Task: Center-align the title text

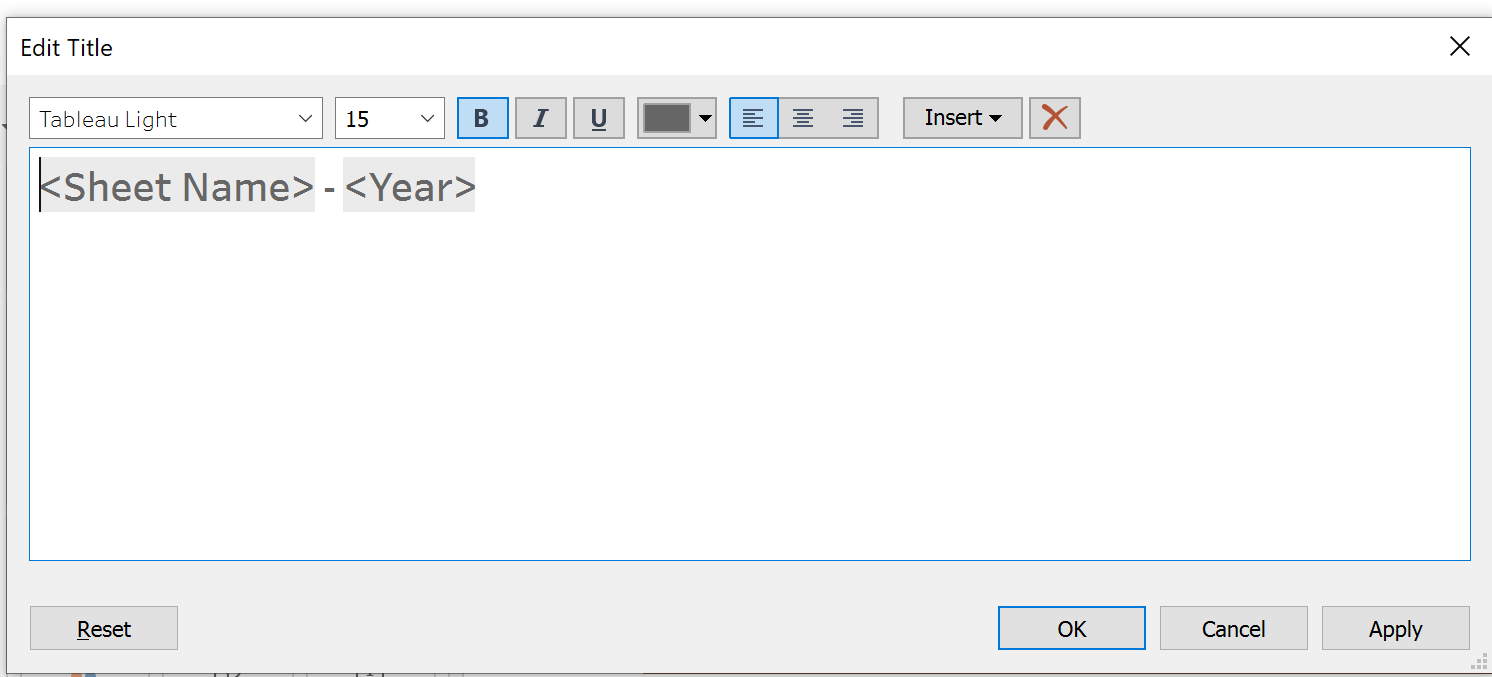Action: click(803, 118)
